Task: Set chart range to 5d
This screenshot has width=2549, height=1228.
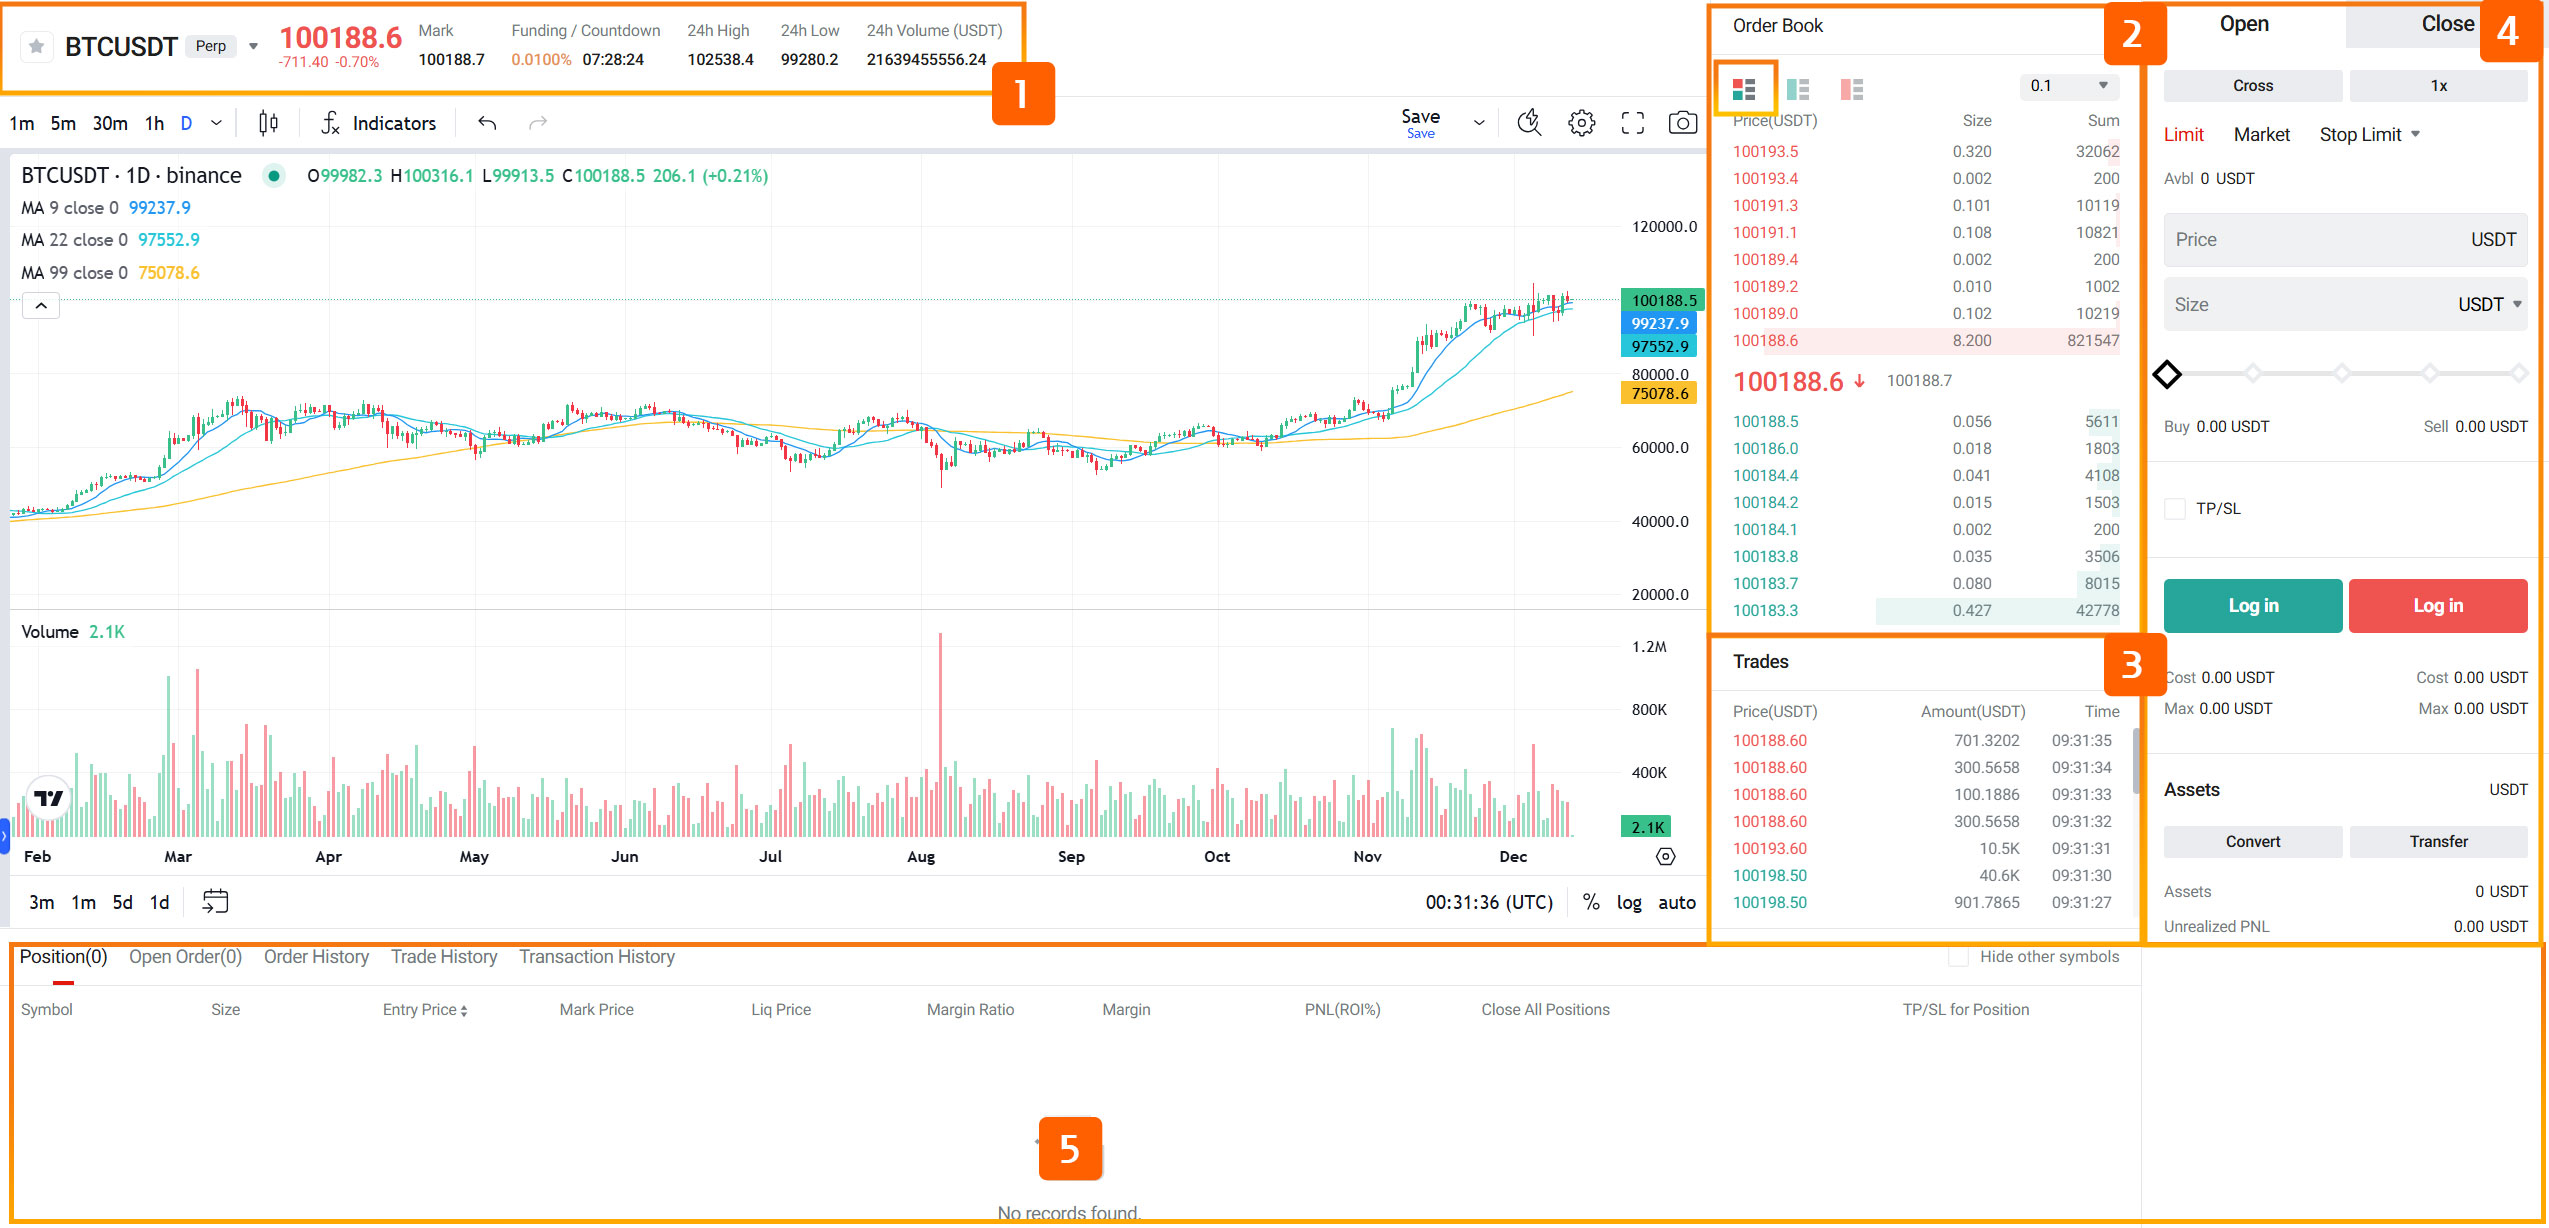Action: [122, 902]
